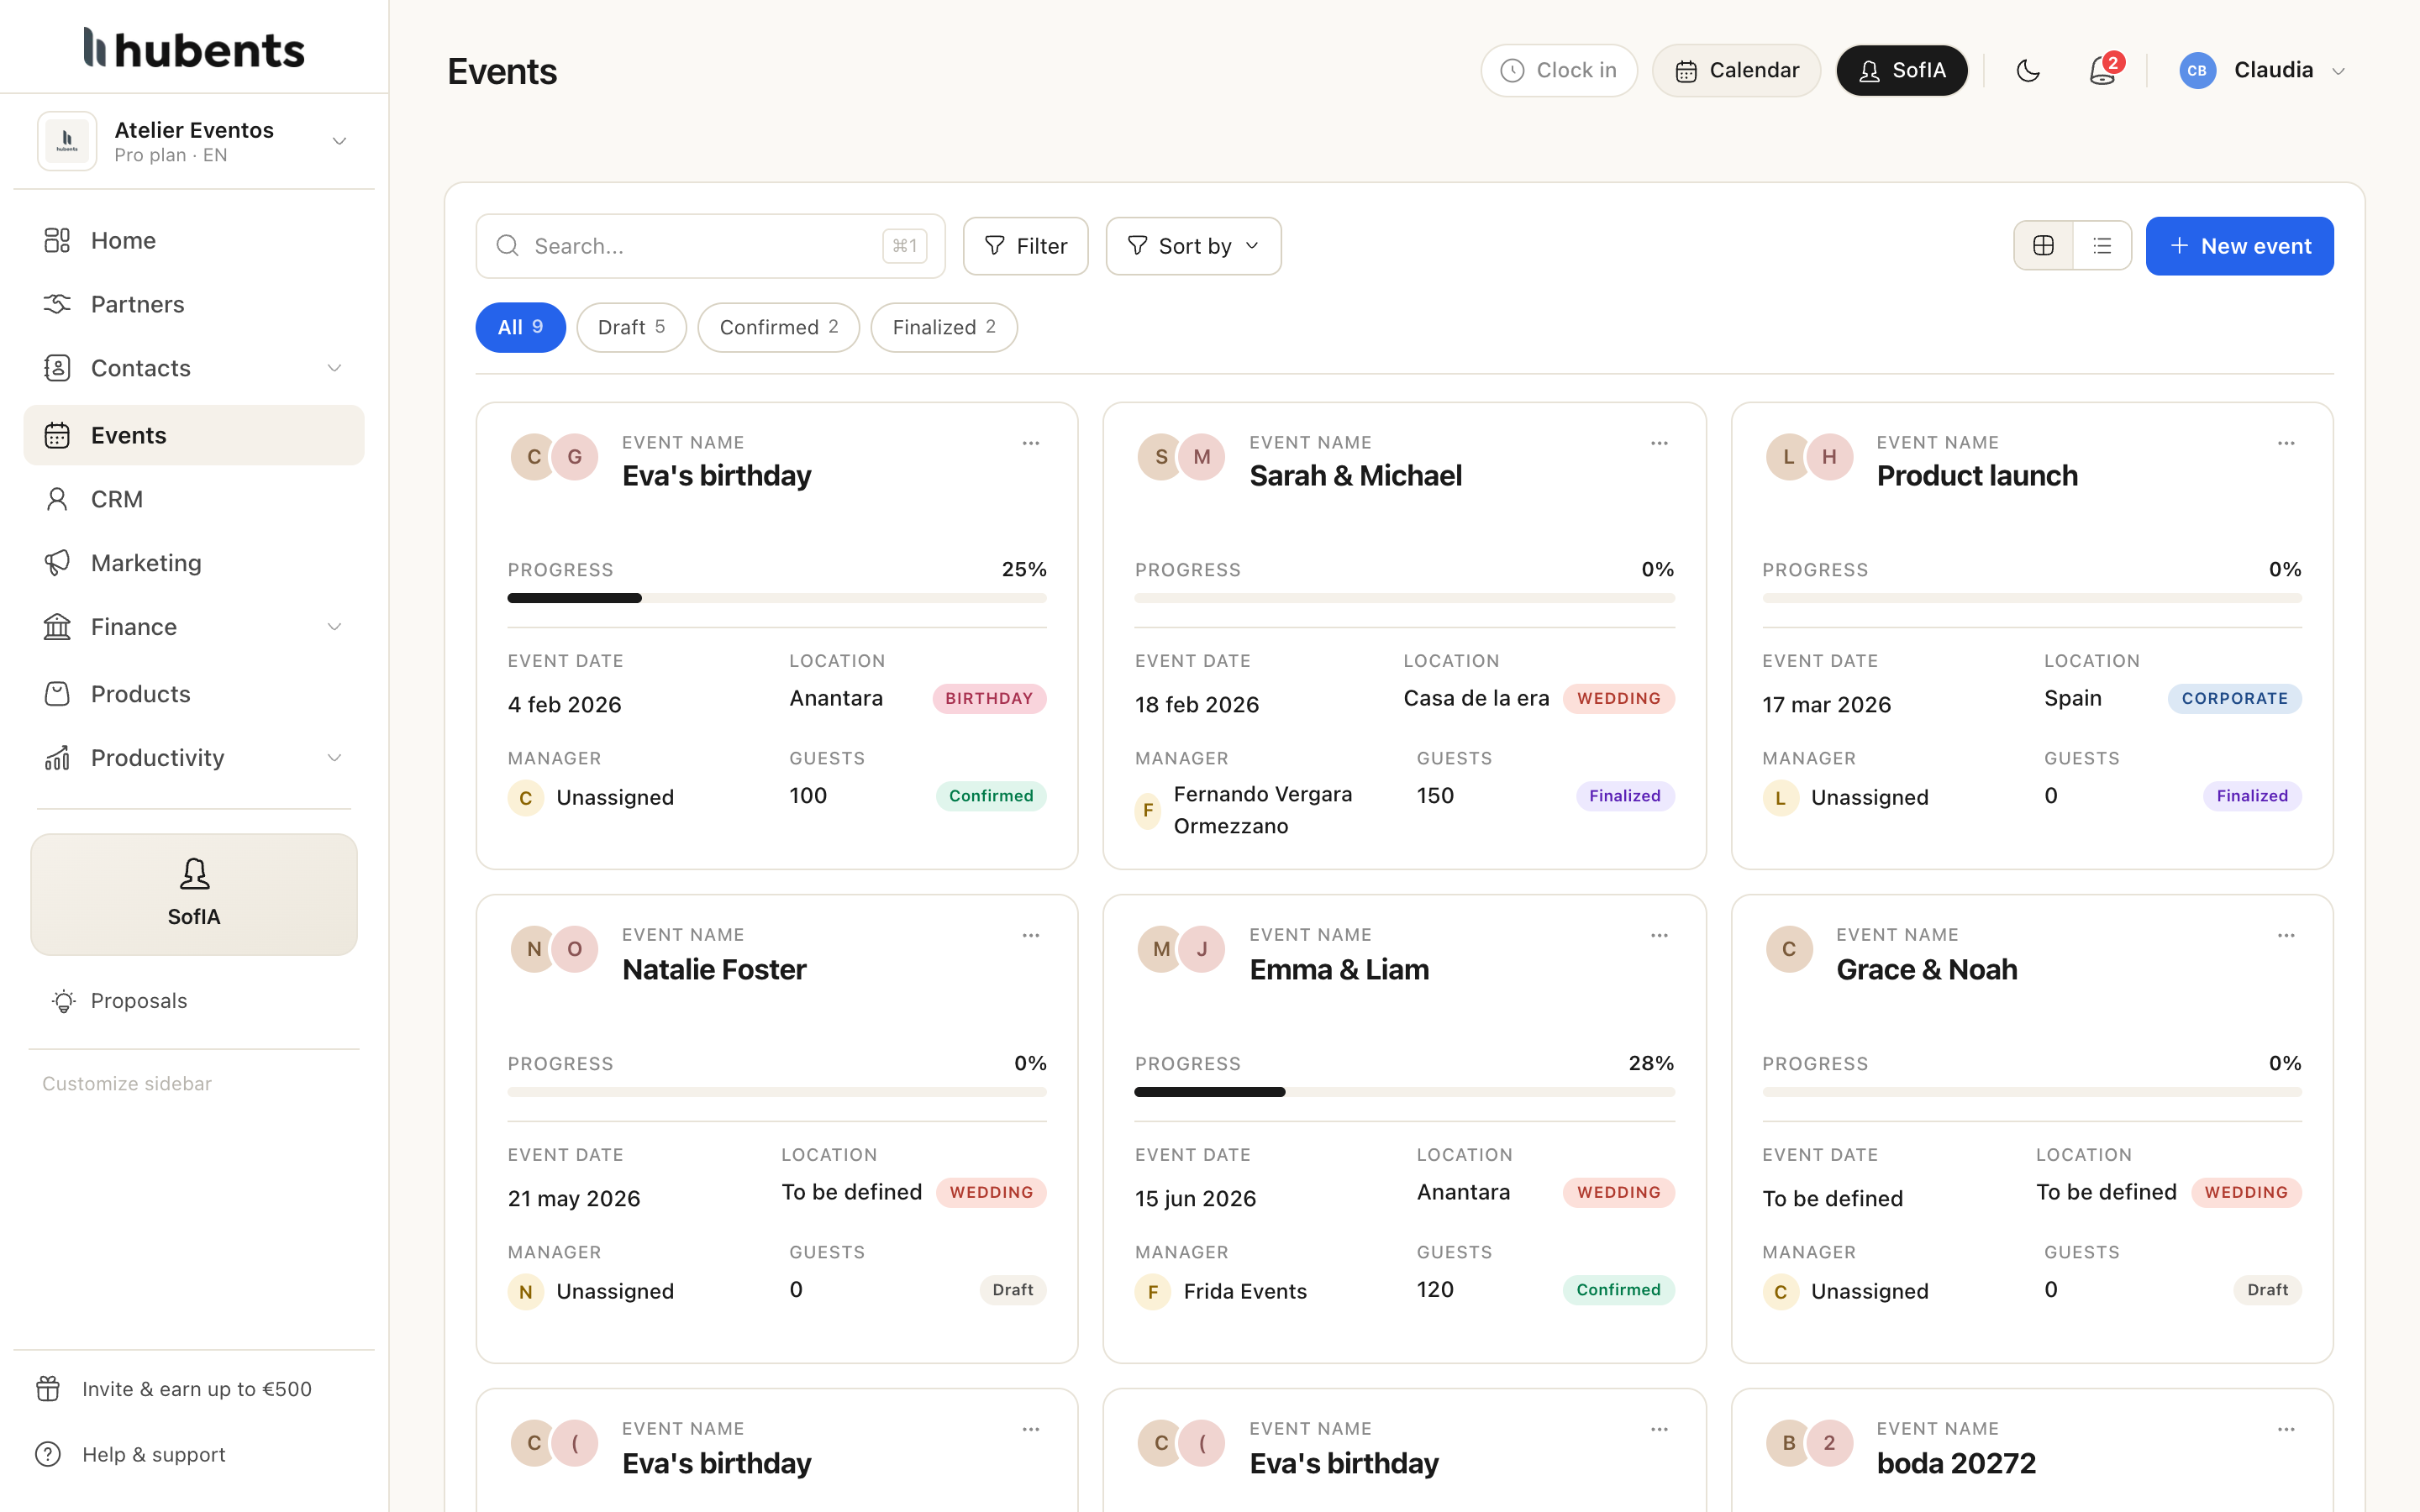Open CRM in the sidebar
Screen dimensions: 2420x1512
194,499
